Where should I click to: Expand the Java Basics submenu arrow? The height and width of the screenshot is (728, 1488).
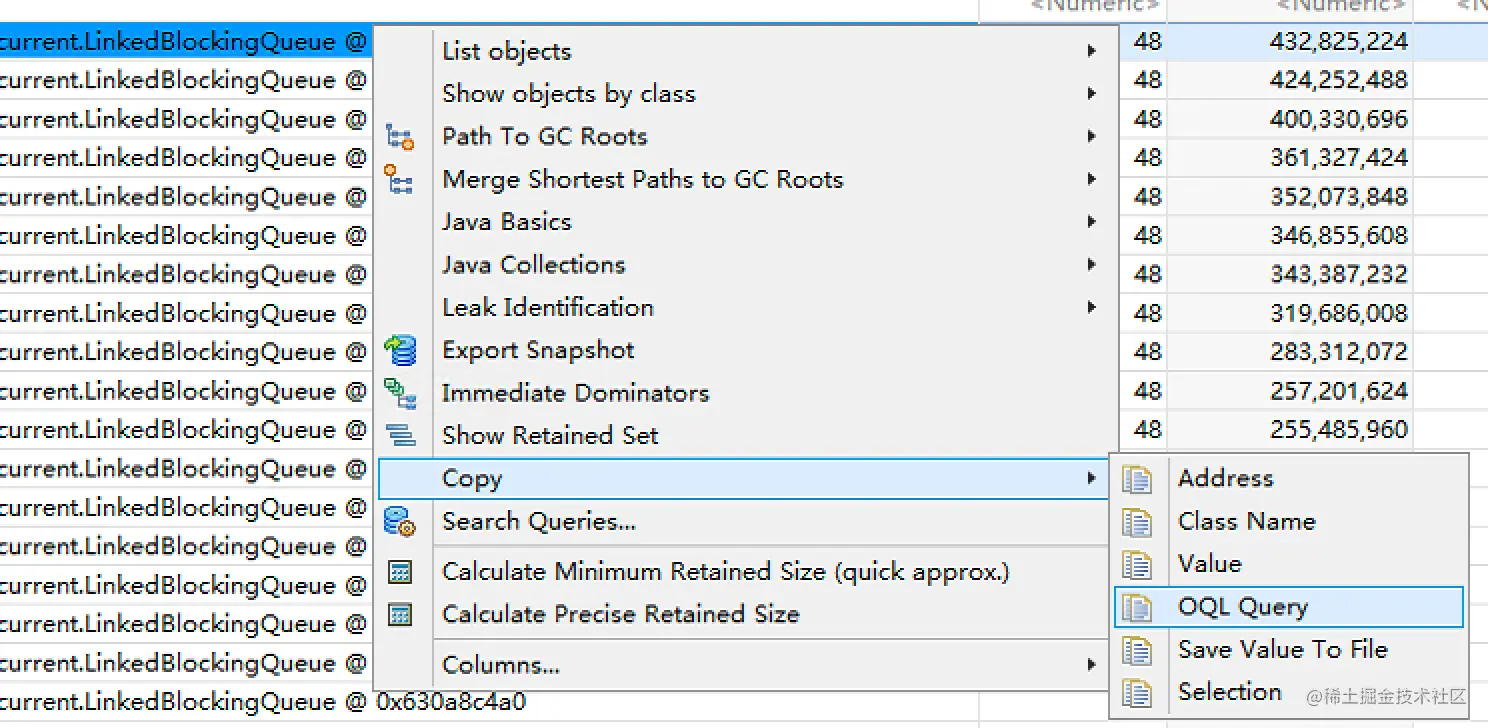[1092, 222]
